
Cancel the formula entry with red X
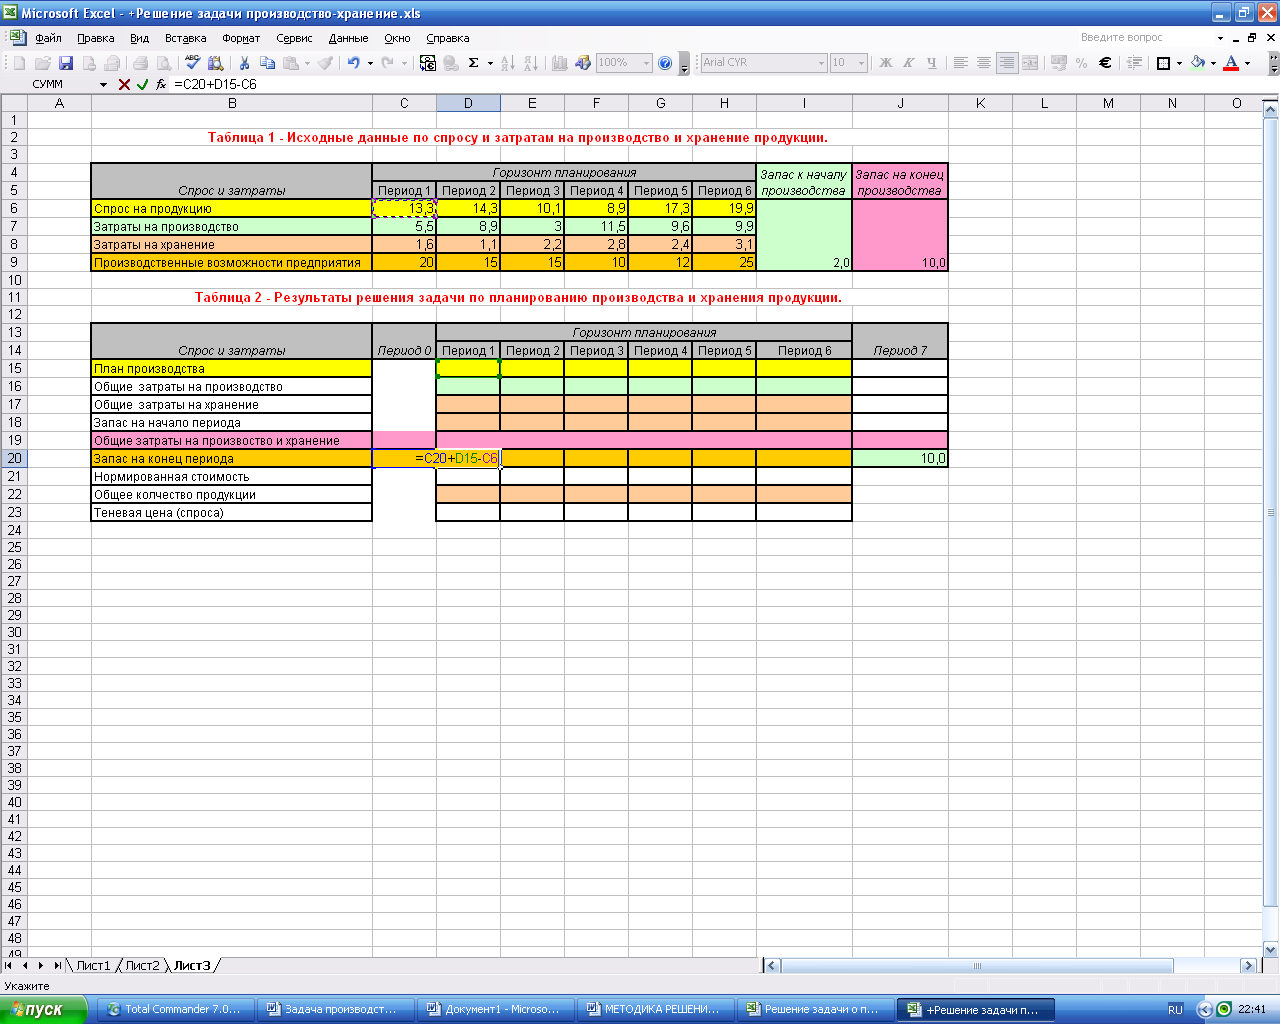tap(124, 85)
